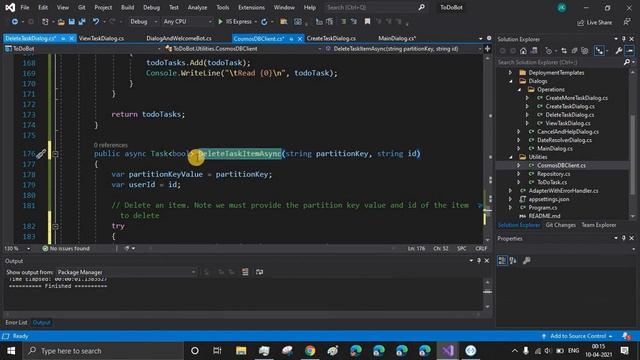This screenshot has width=640, height=360.
Task: Click the bookmark icon in the toolbar
Action: [367, 22]
